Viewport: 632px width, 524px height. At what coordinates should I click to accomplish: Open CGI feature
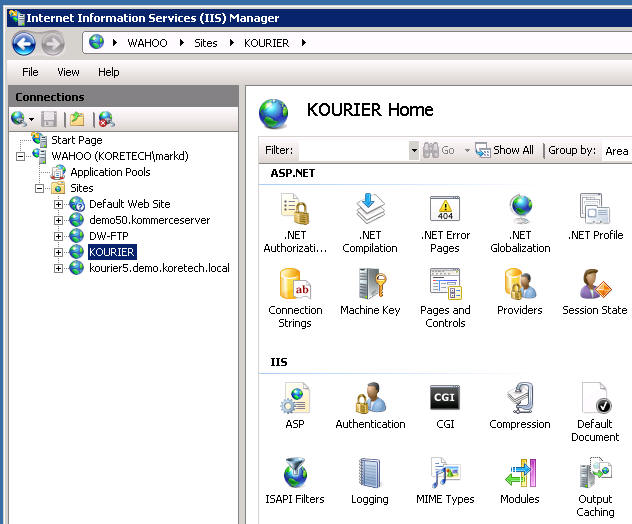point(445,405)
